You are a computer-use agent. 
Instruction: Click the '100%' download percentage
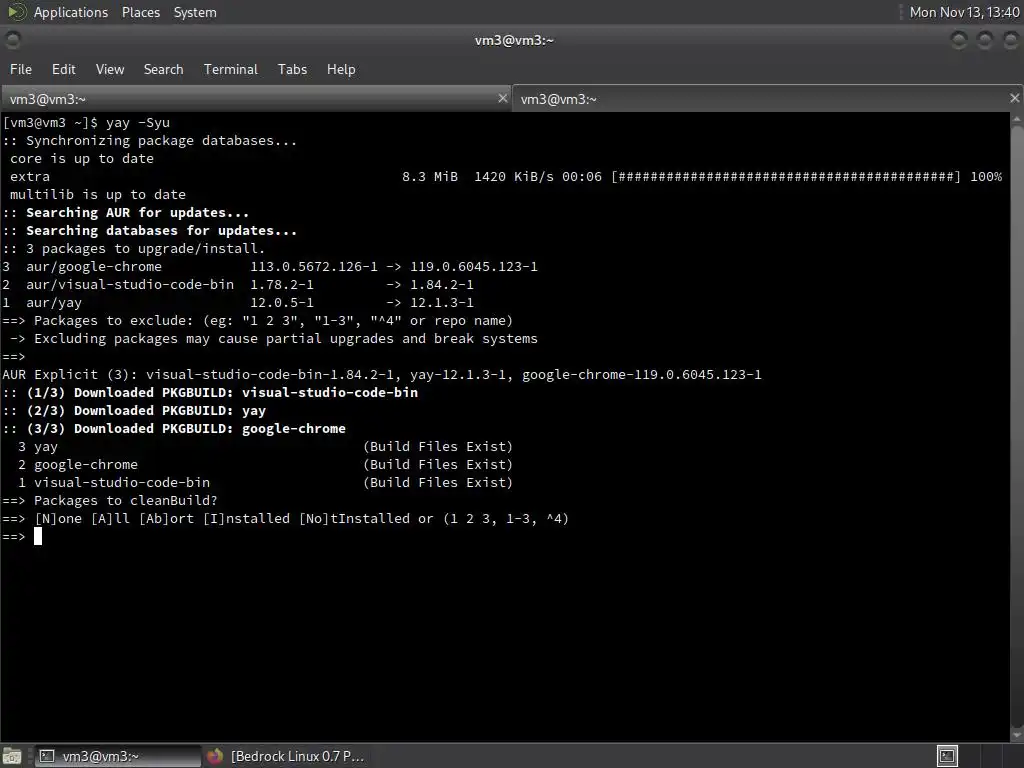coord(986,177)
